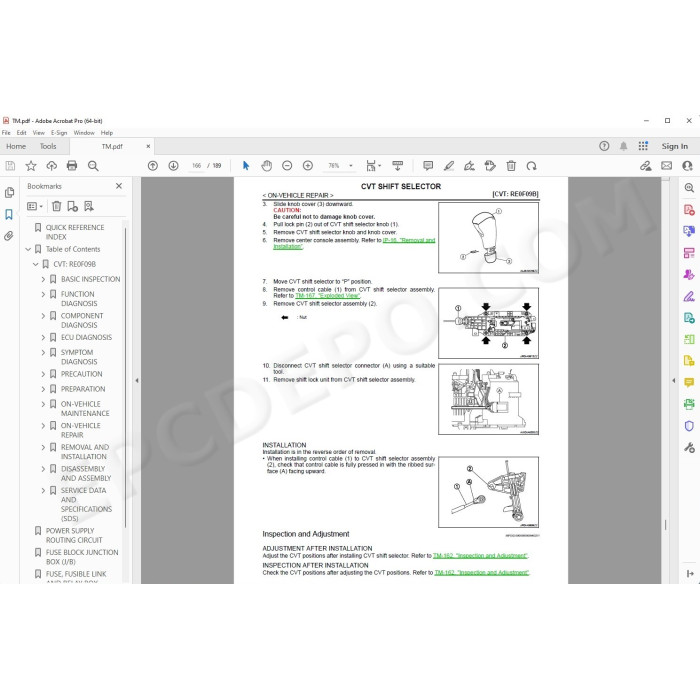700x700 pixels.
Task: Collapse the right tools pane arrow
Action: (x=674, y=381)
